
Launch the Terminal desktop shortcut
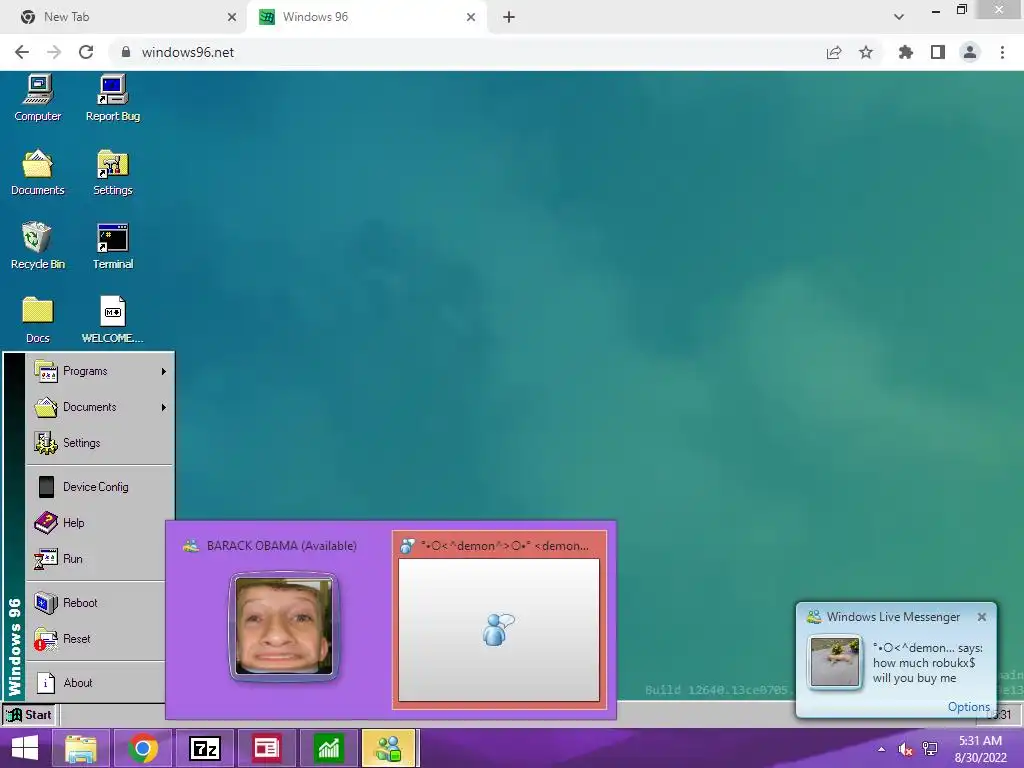click(112, 246)
